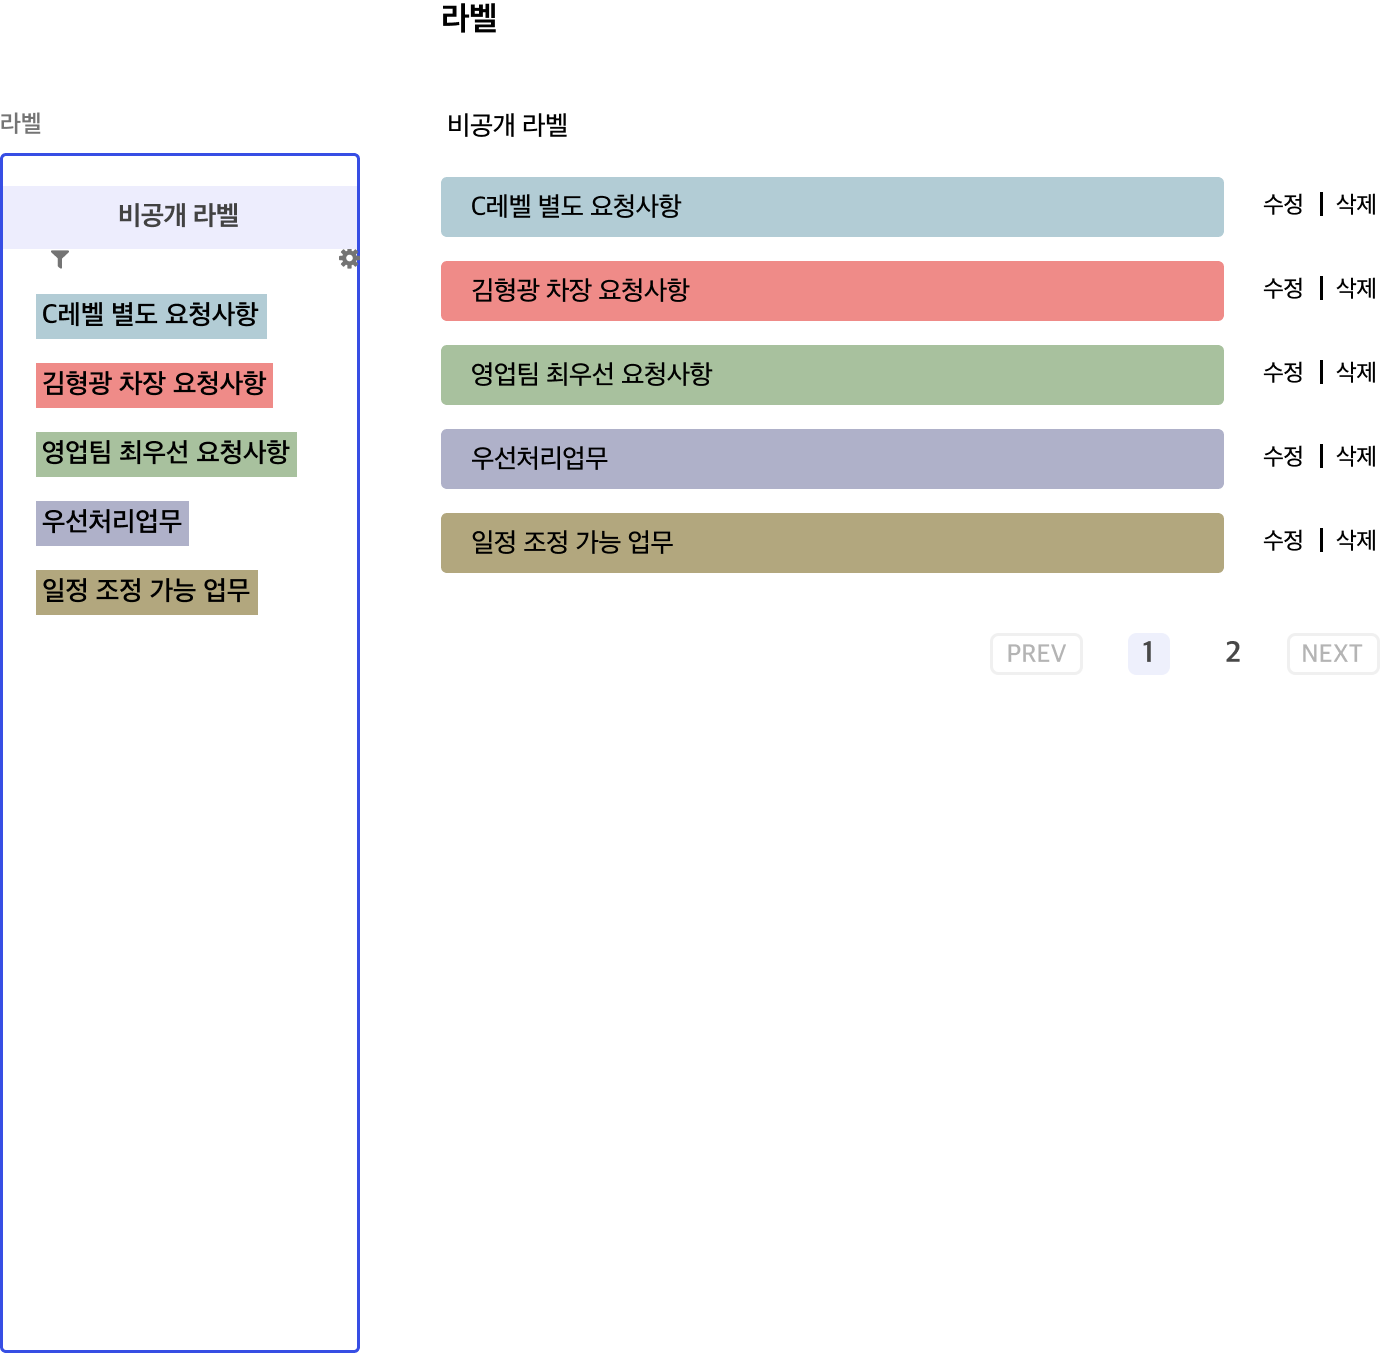This screenshot has width=1380, height=1353.
Task: Select the blue C레벨 별도 요청사항 bar
Action: 832,207
